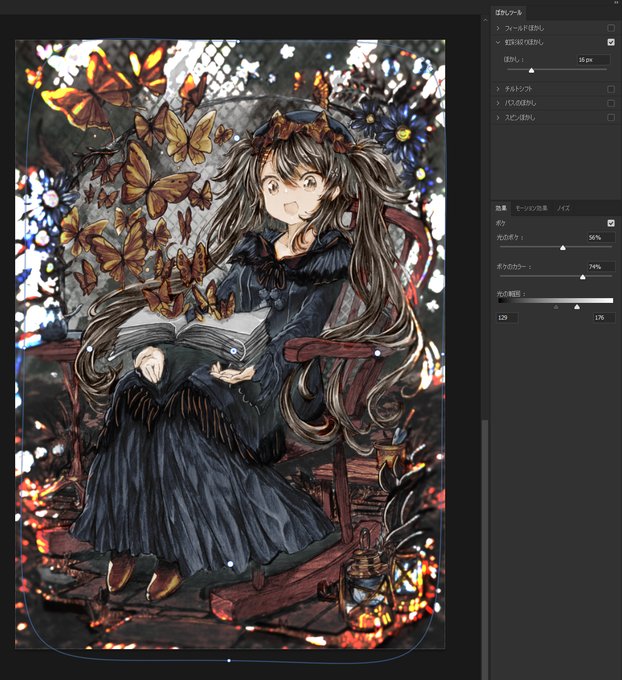Click the white handle of 光の範囲 gradient

point(577,307)
